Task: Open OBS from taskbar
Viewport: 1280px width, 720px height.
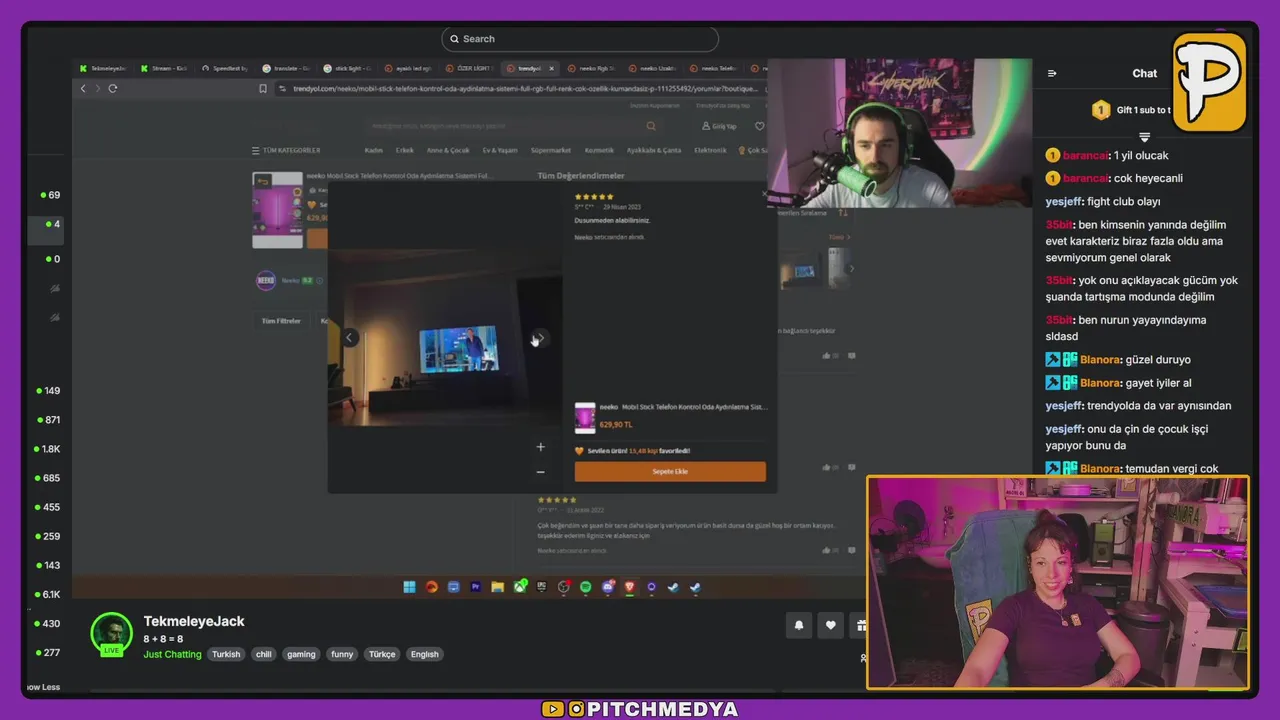Action: coord(564,587)
